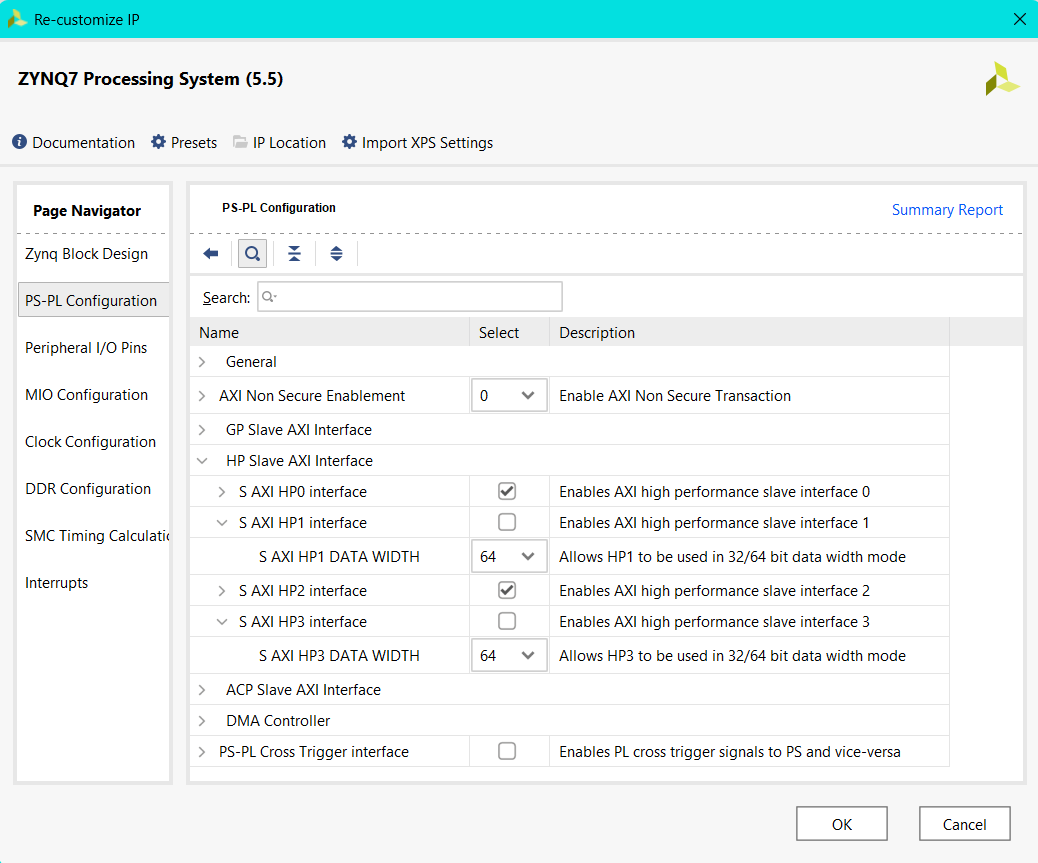Collapse the S AXI HP1 interface row
Image resolution: width=1038 pixels, height=863 pixels.
[x=222, y=523]
